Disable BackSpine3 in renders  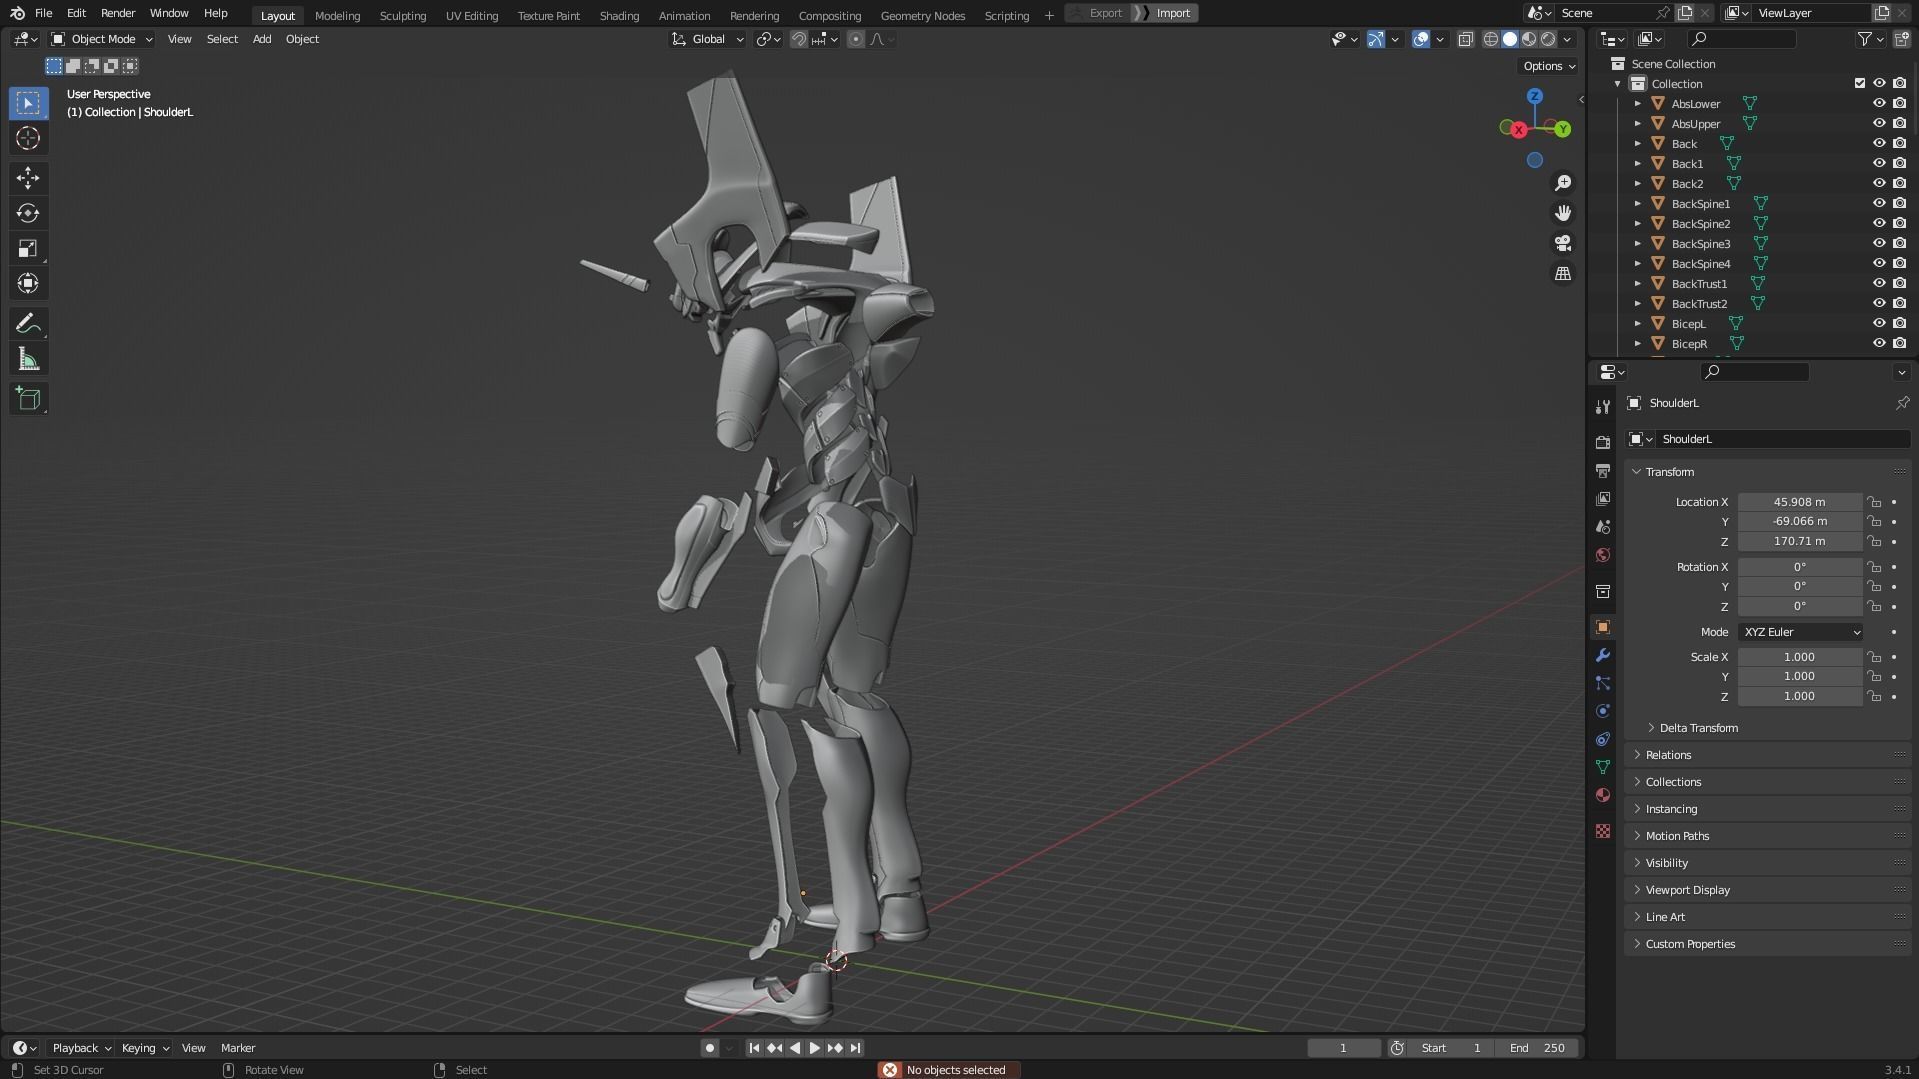coord(1899,243)
